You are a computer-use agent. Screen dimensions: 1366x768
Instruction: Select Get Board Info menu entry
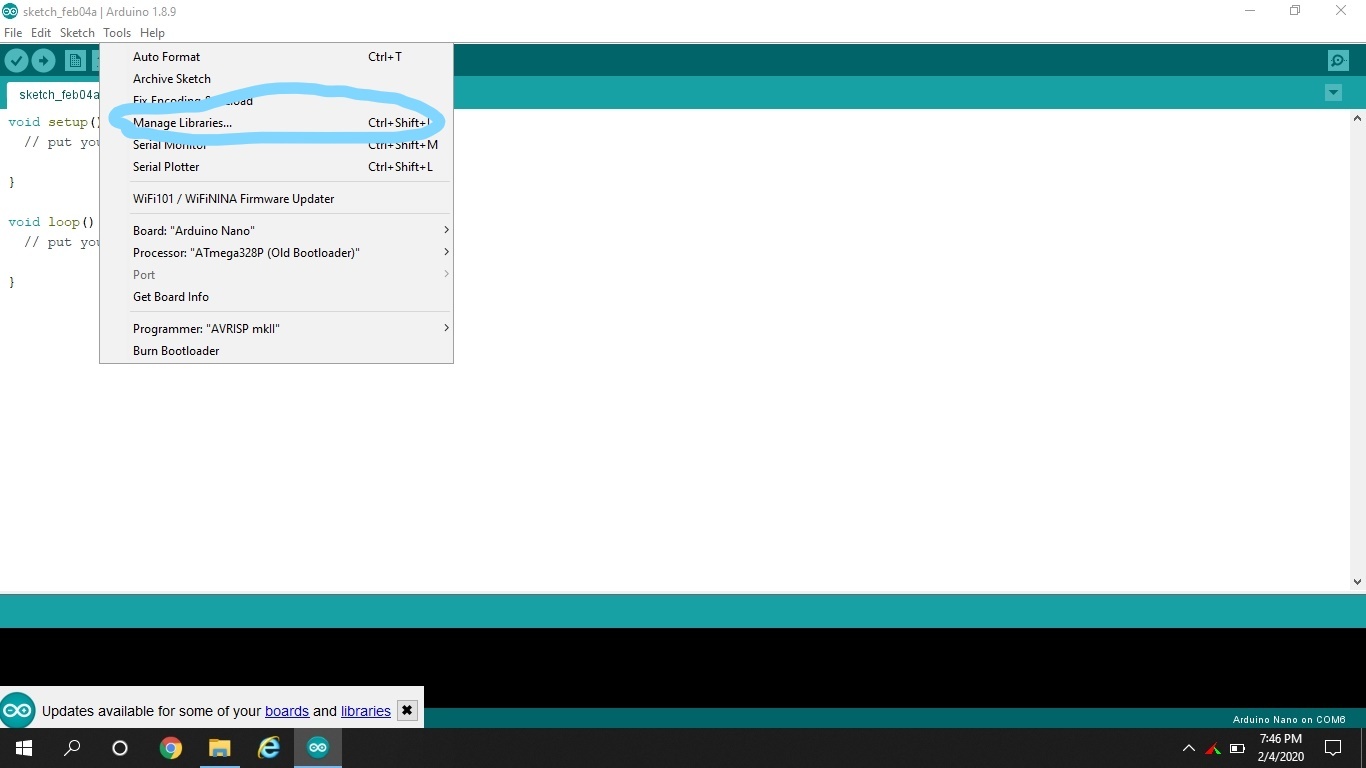point(276,297)
